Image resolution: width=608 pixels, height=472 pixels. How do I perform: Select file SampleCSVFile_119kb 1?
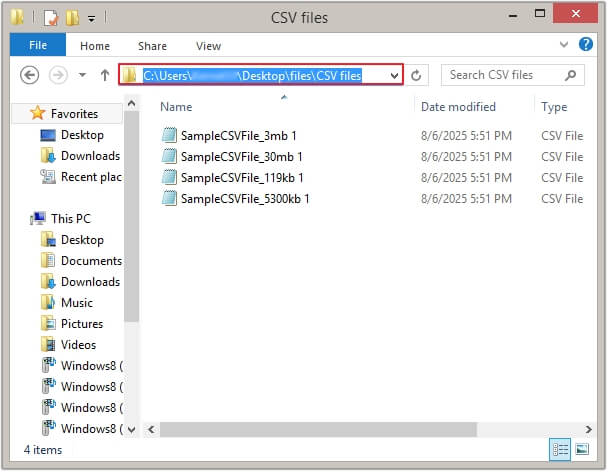pyautogui.click(x=242, y=178)
